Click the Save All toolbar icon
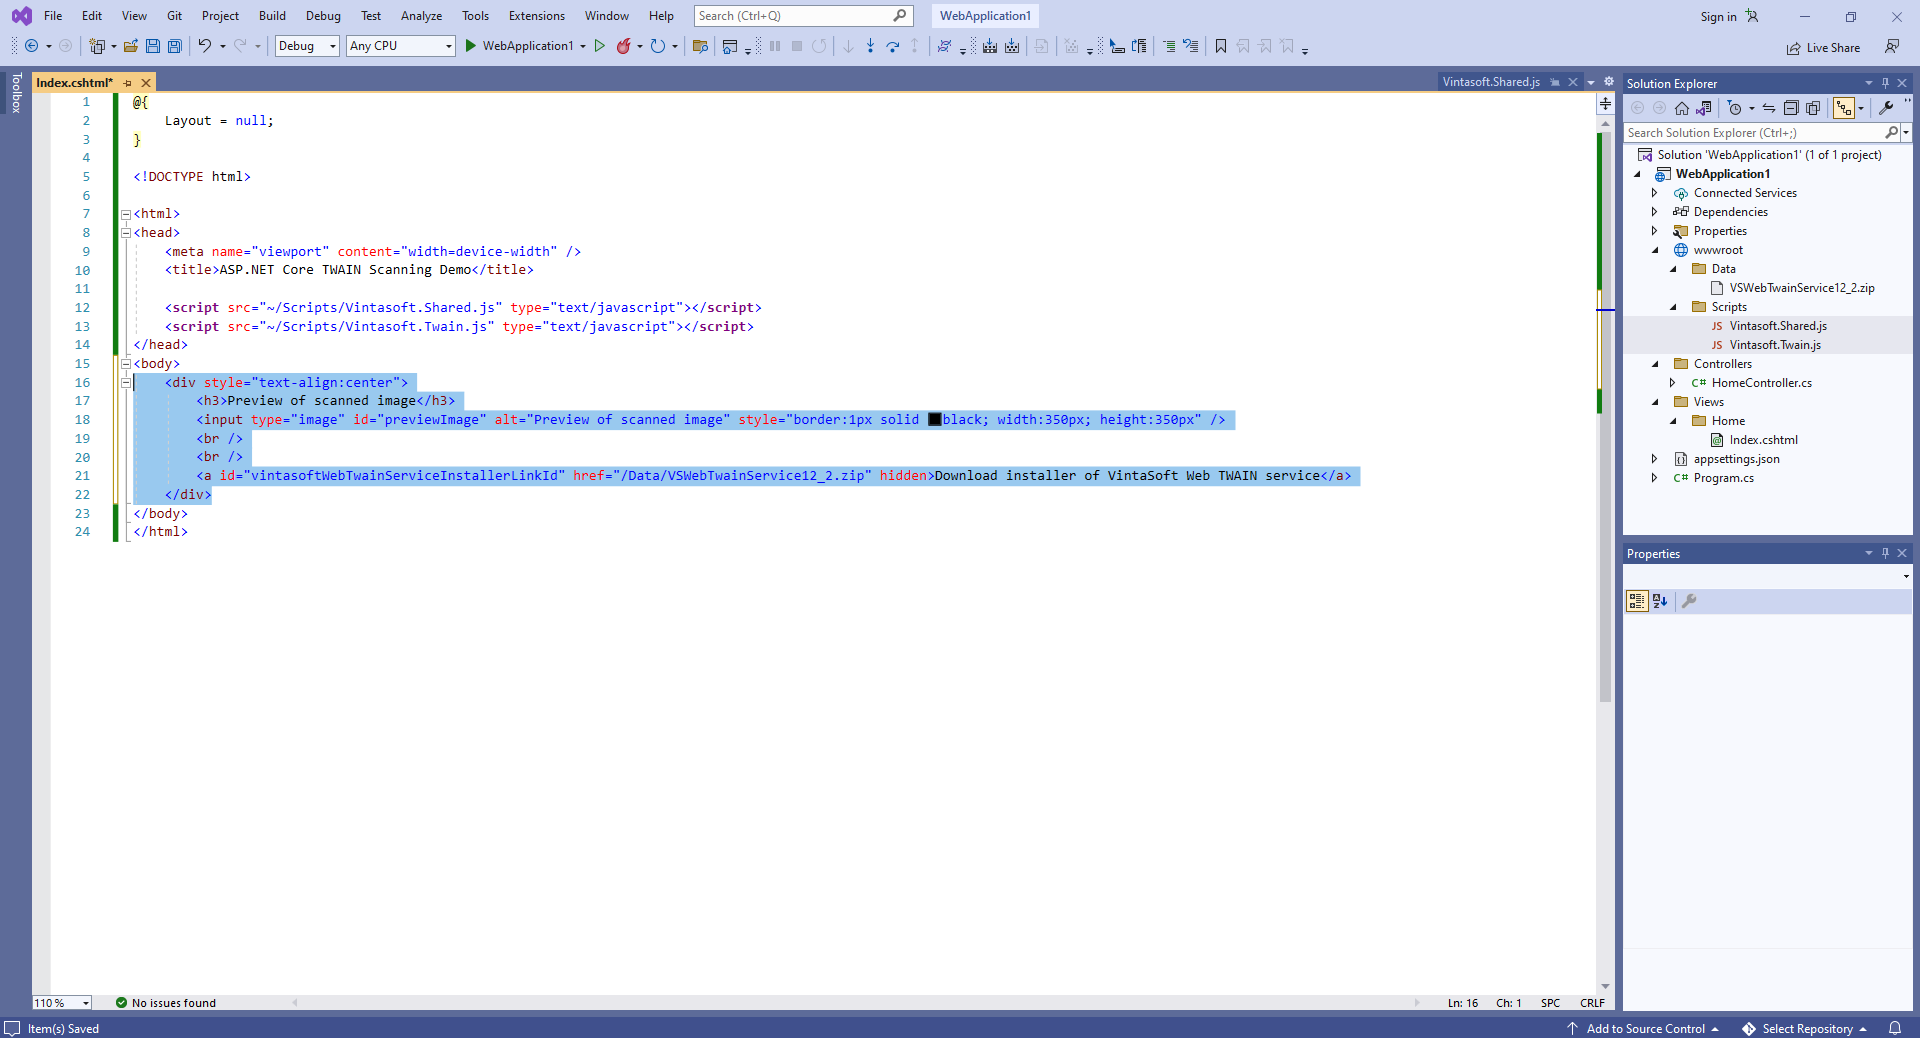This screenshot has width=1920, height=1038. coord(175,46)
